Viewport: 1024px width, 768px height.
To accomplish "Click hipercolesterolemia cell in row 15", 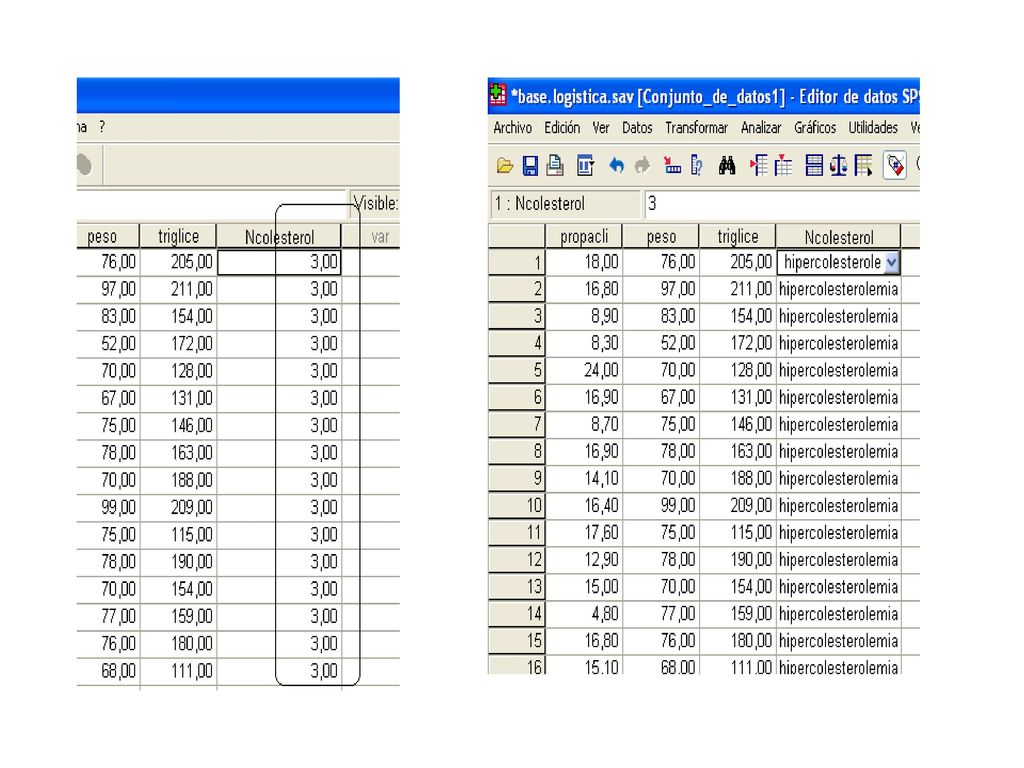I will (x=839, y=641).
